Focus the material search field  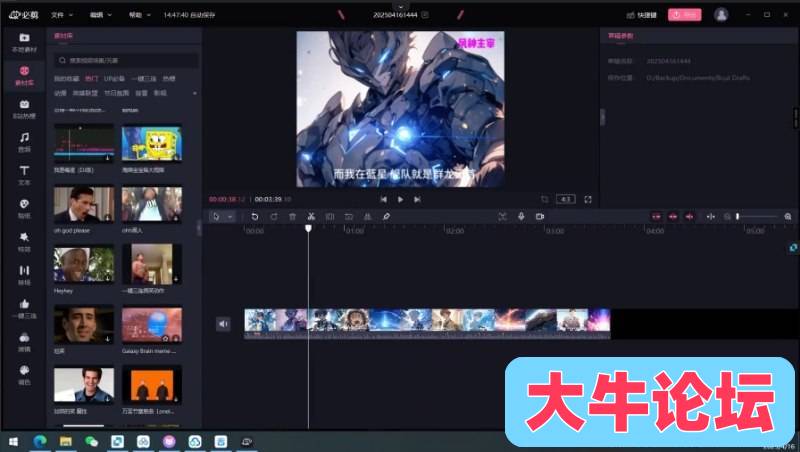click(x=127, y=60)
